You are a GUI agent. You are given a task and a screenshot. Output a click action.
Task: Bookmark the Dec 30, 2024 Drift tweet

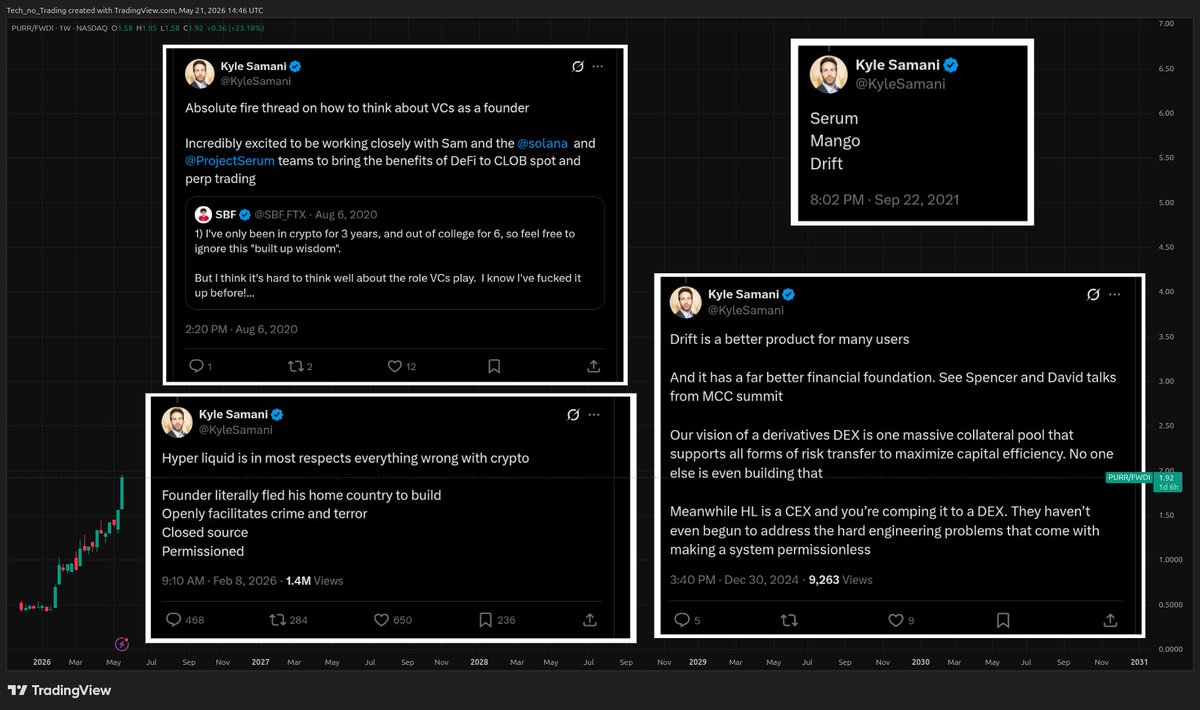[1001, 620]
